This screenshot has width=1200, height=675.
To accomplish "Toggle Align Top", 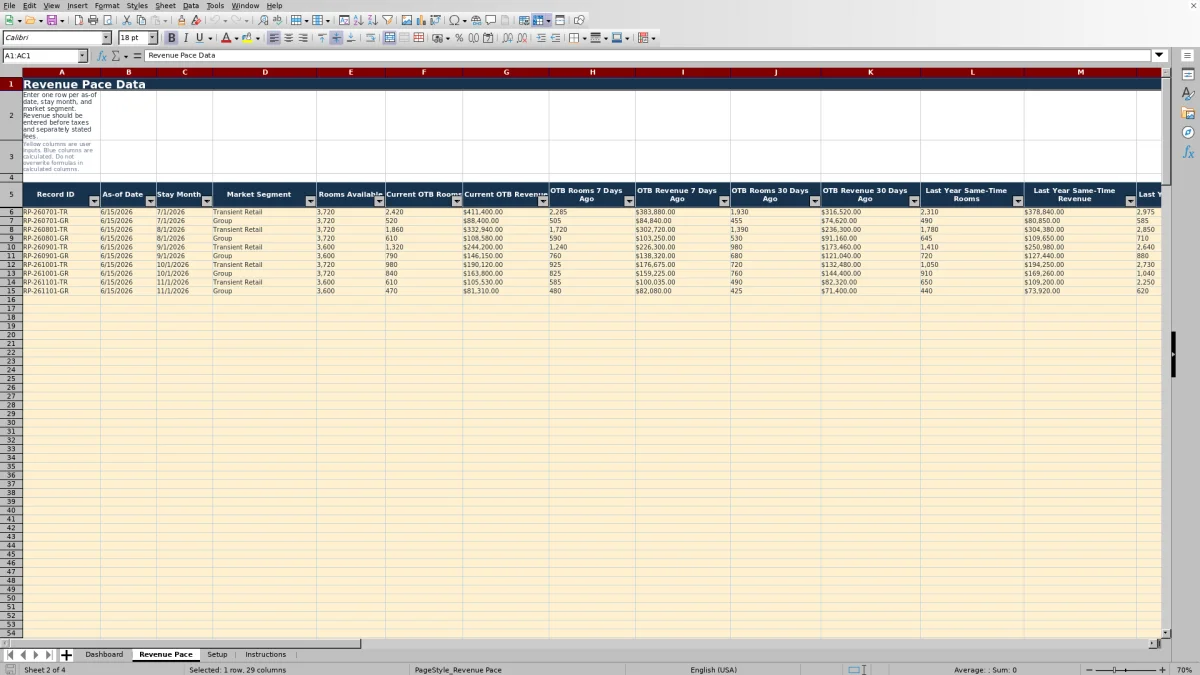I will pos(322,38).
